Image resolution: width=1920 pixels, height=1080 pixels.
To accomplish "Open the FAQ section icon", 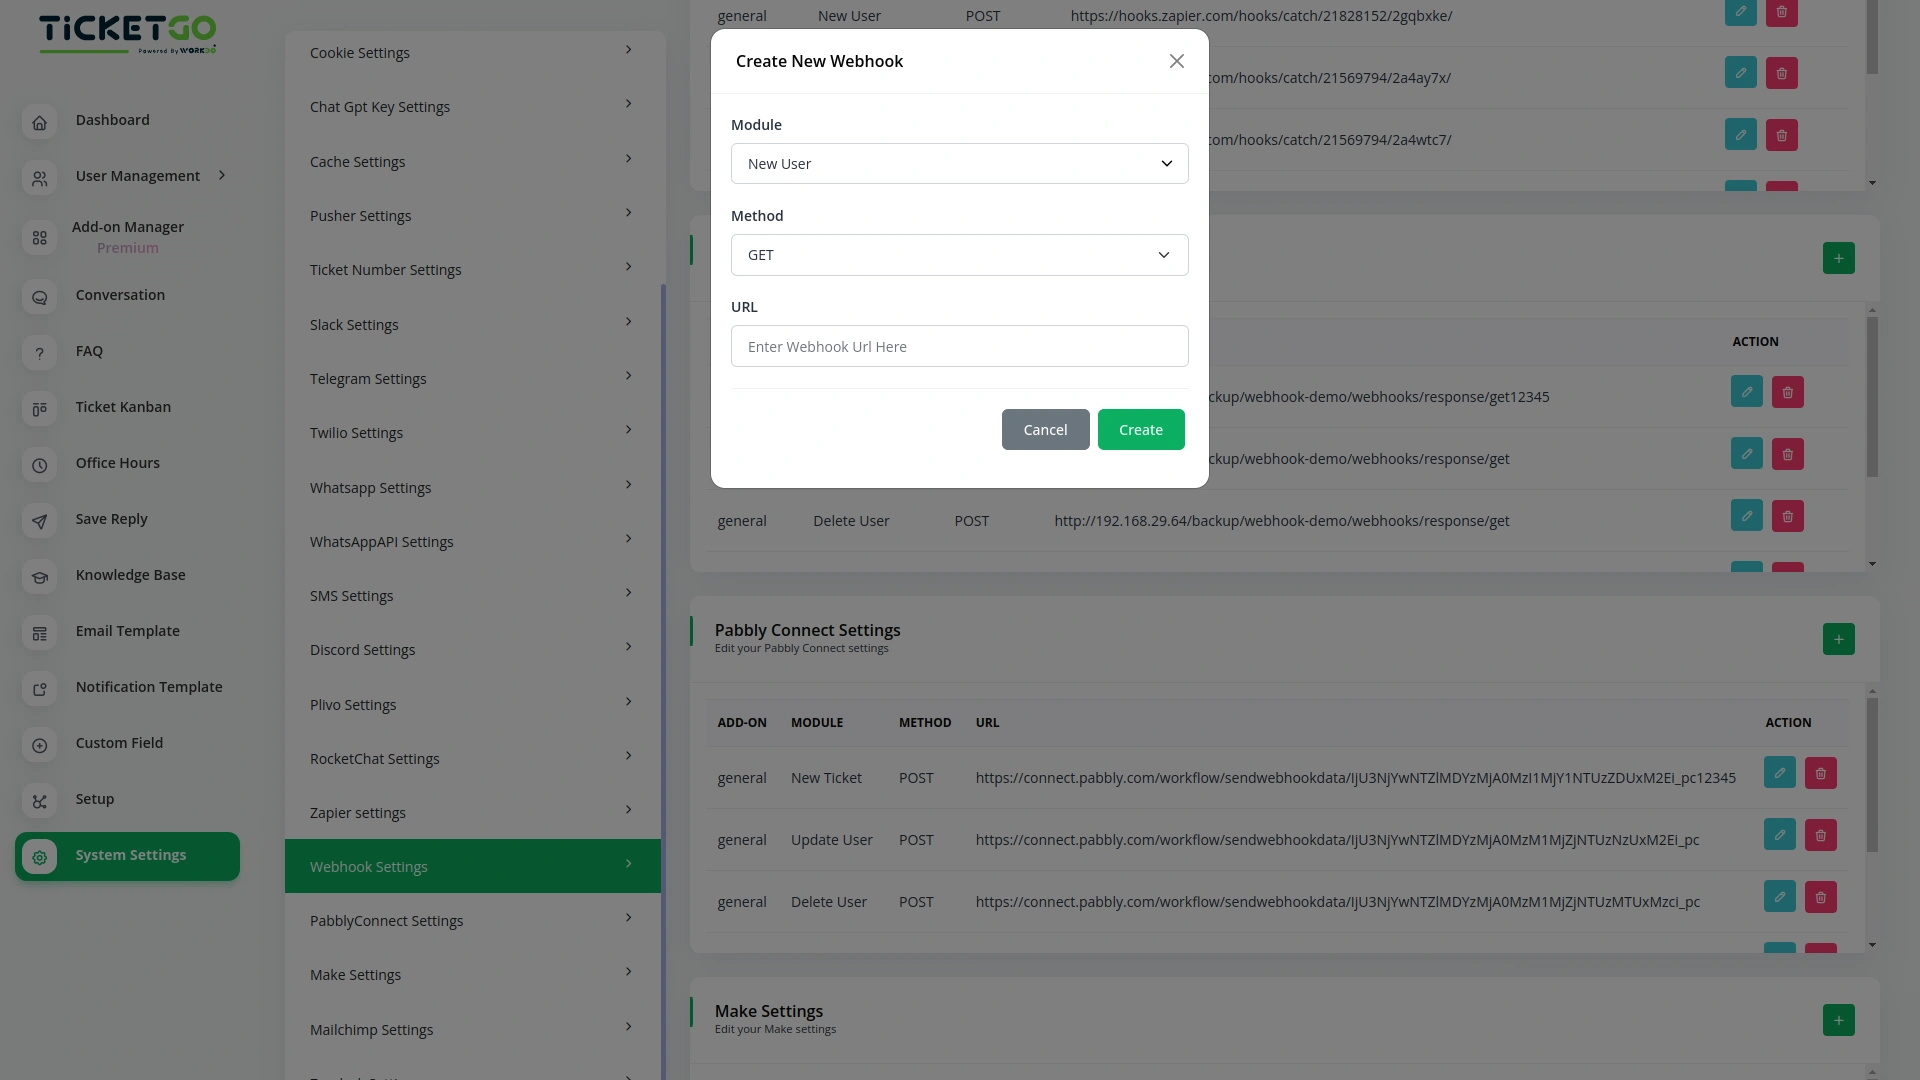I will (x=40, y=353).
